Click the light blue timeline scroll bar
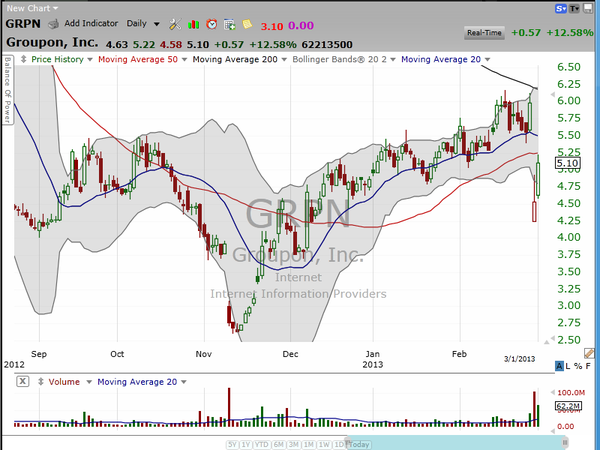 pyautogui.click(x=457, y=443)
